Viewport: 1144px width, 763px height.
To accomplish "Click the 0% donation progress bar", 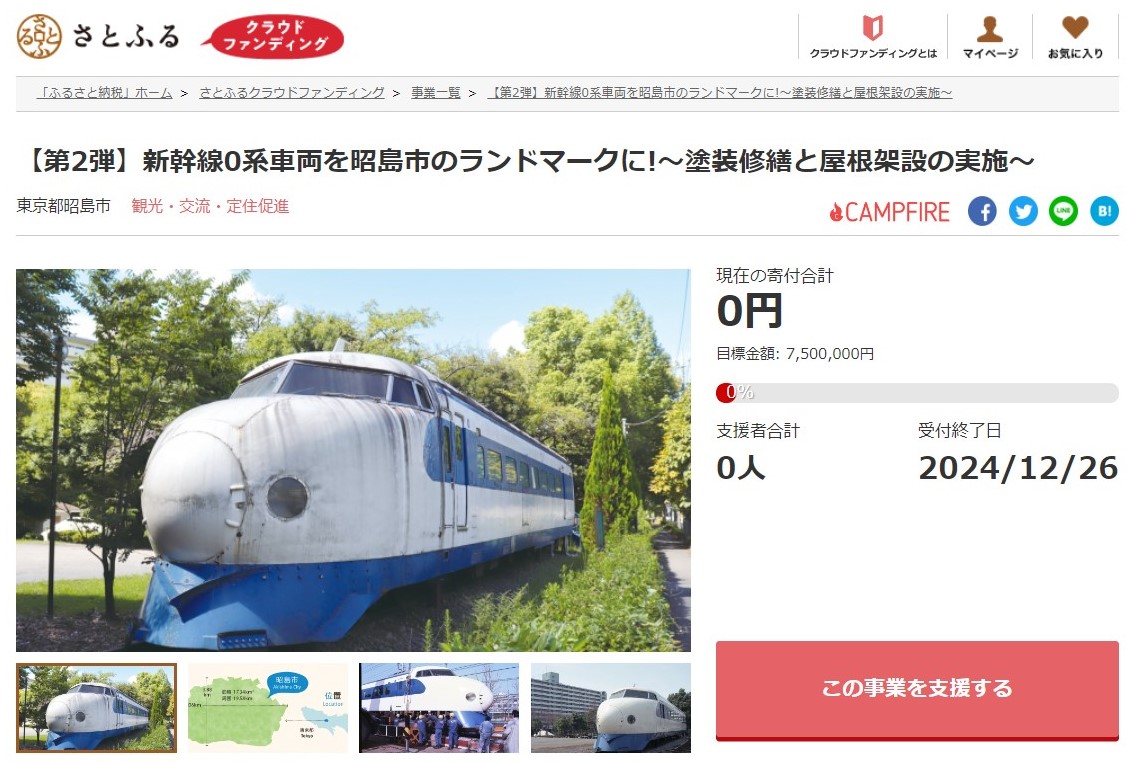I will (917, 392).
